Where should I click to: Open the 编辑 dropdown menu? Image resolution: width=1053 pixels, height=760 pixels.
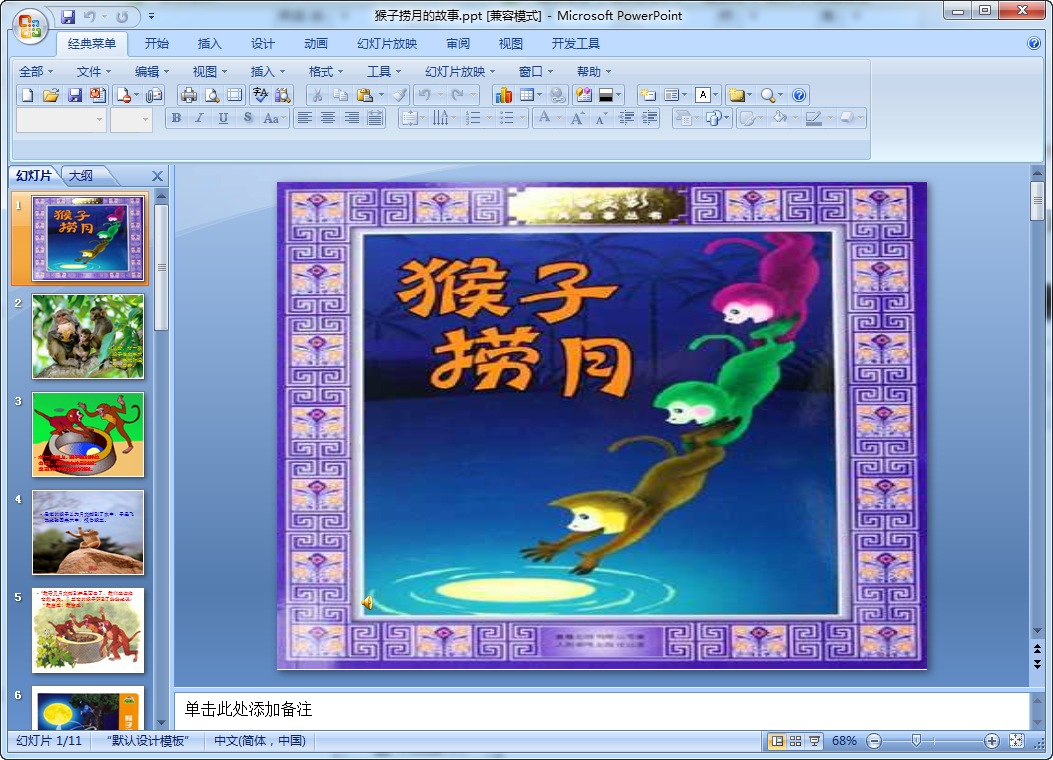coord(152,72)
